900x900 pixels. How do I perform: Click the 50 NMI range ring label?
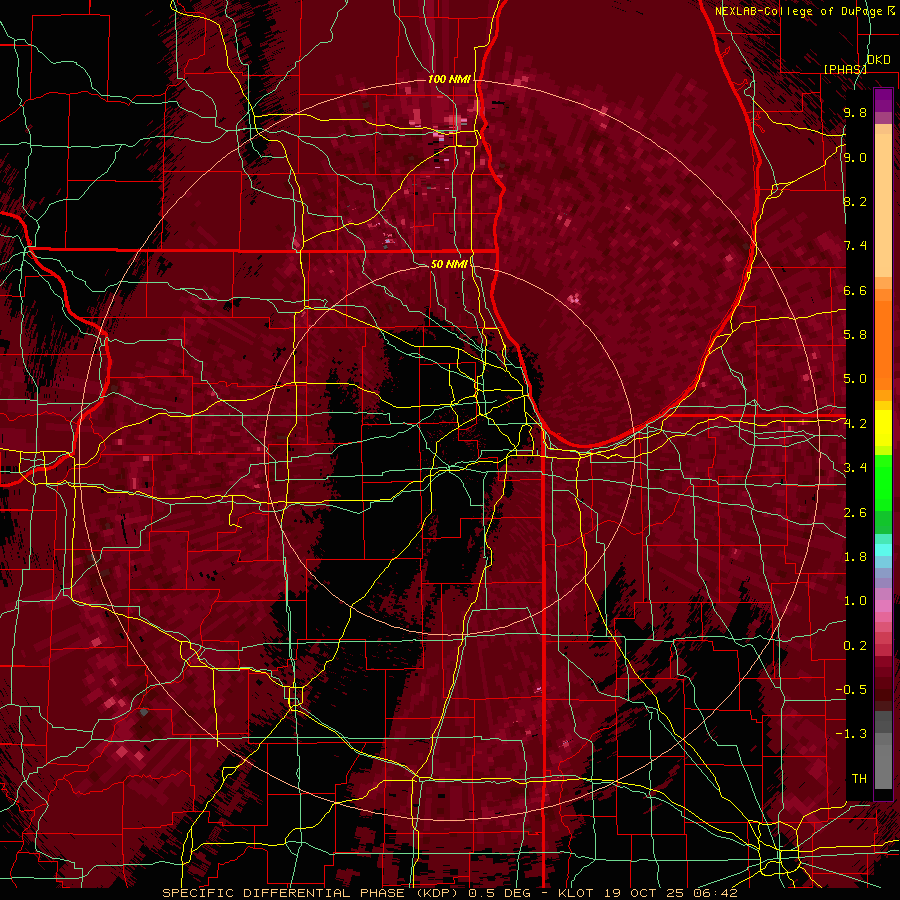coord(449,264)
